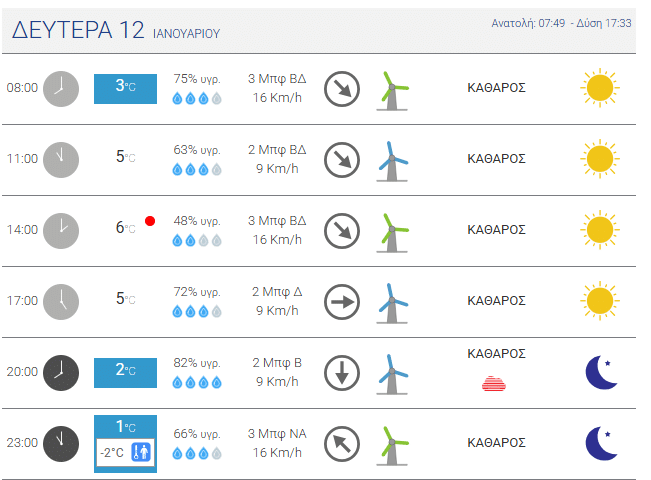Click the sunrise time Ανατολή 07:49
This screenshot has height=480, width=651.
pyautogui.click(x=528, y=23)
